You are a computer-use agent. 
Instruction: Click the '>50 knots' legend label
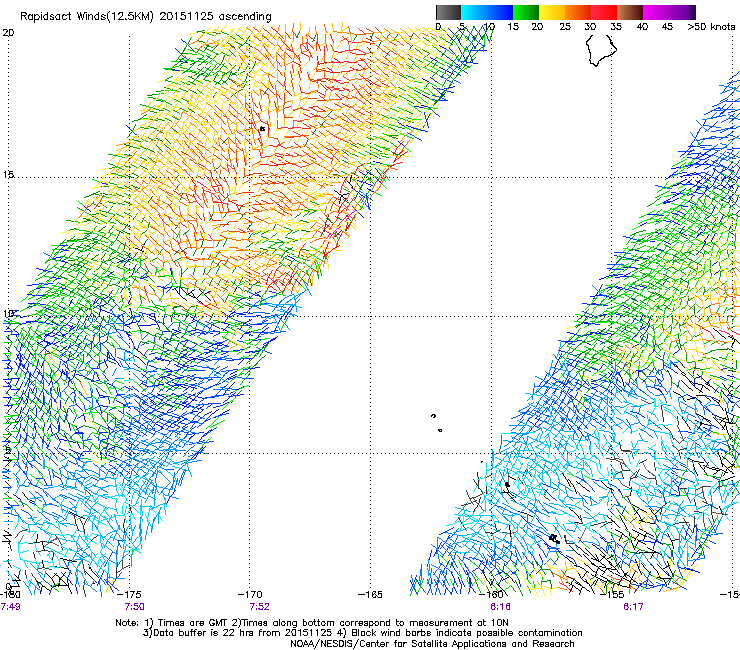click(711, 27)
